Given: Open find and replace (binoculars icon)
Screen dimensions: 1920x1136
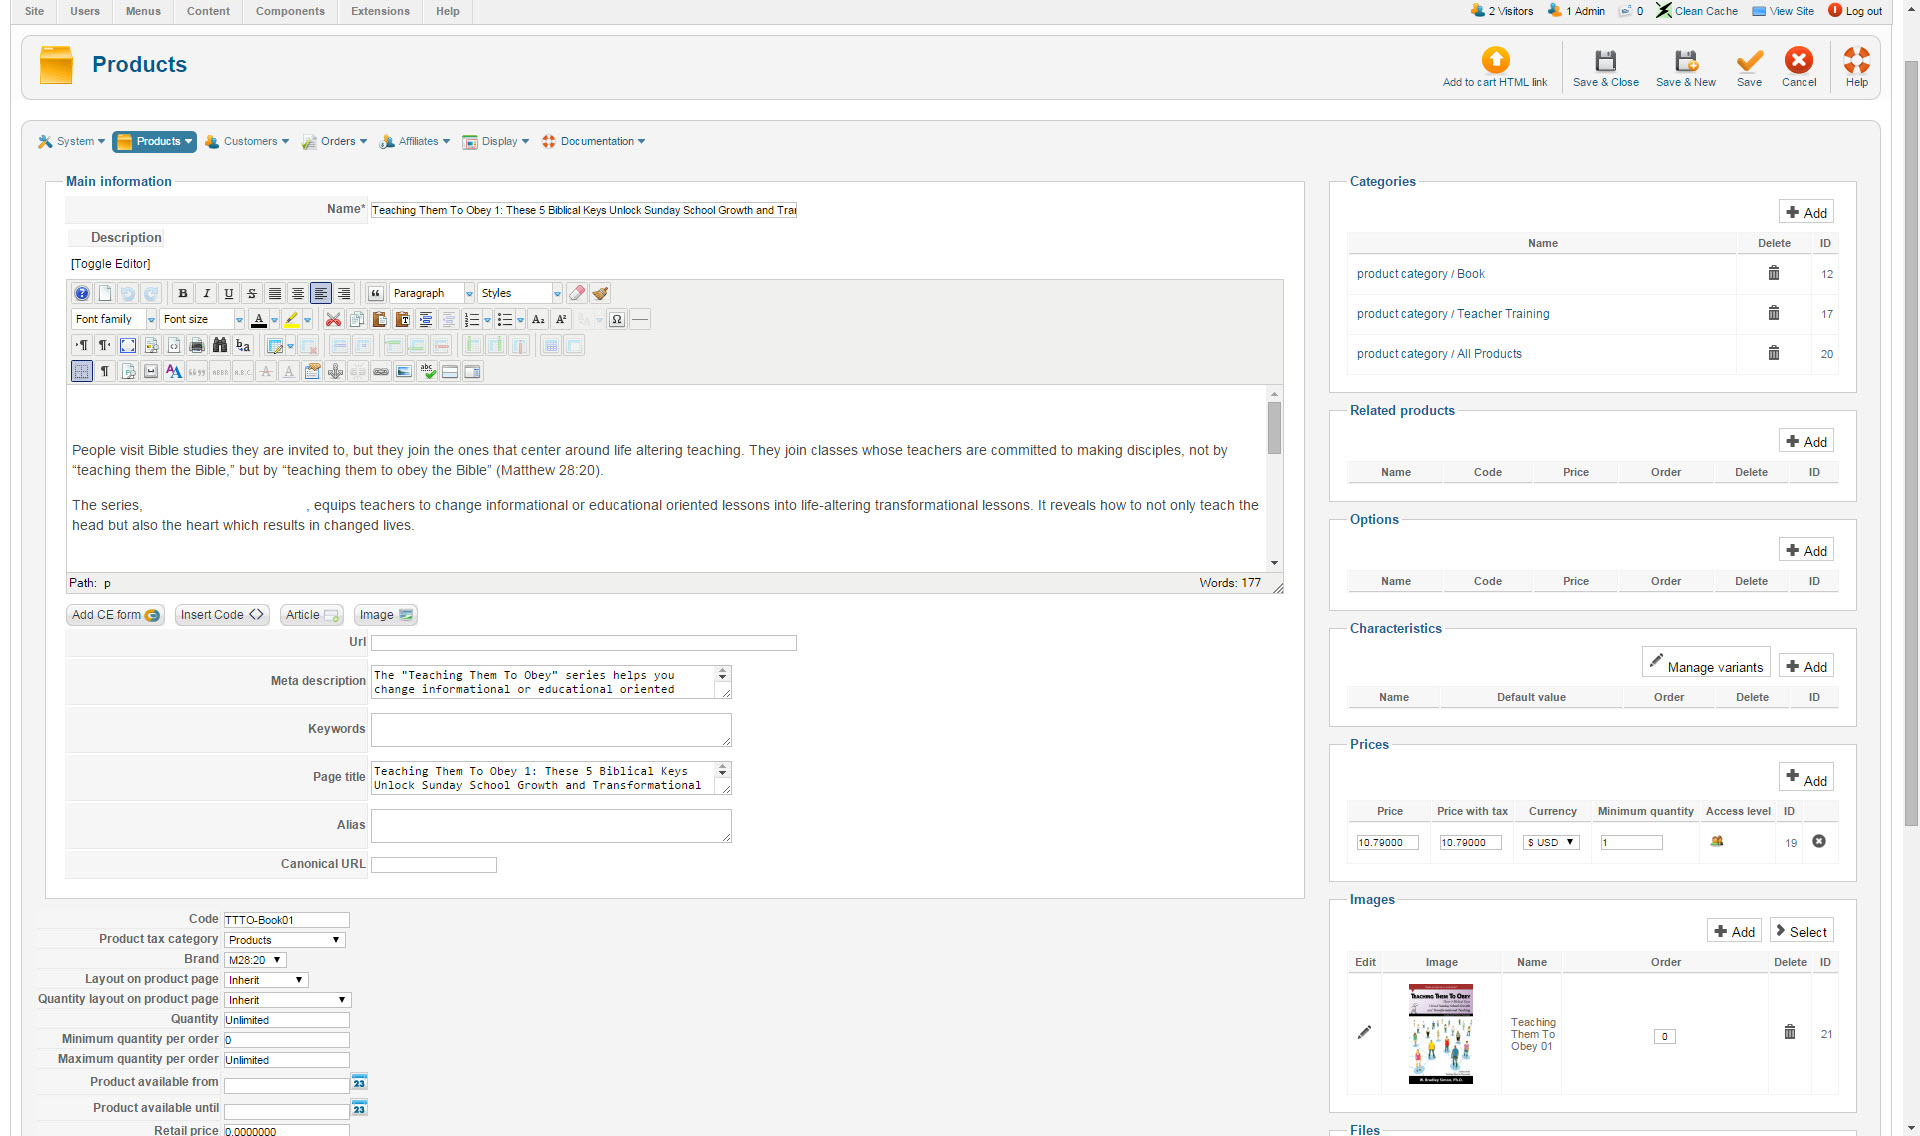Looking at the screenshot, I should pos(220,346).
